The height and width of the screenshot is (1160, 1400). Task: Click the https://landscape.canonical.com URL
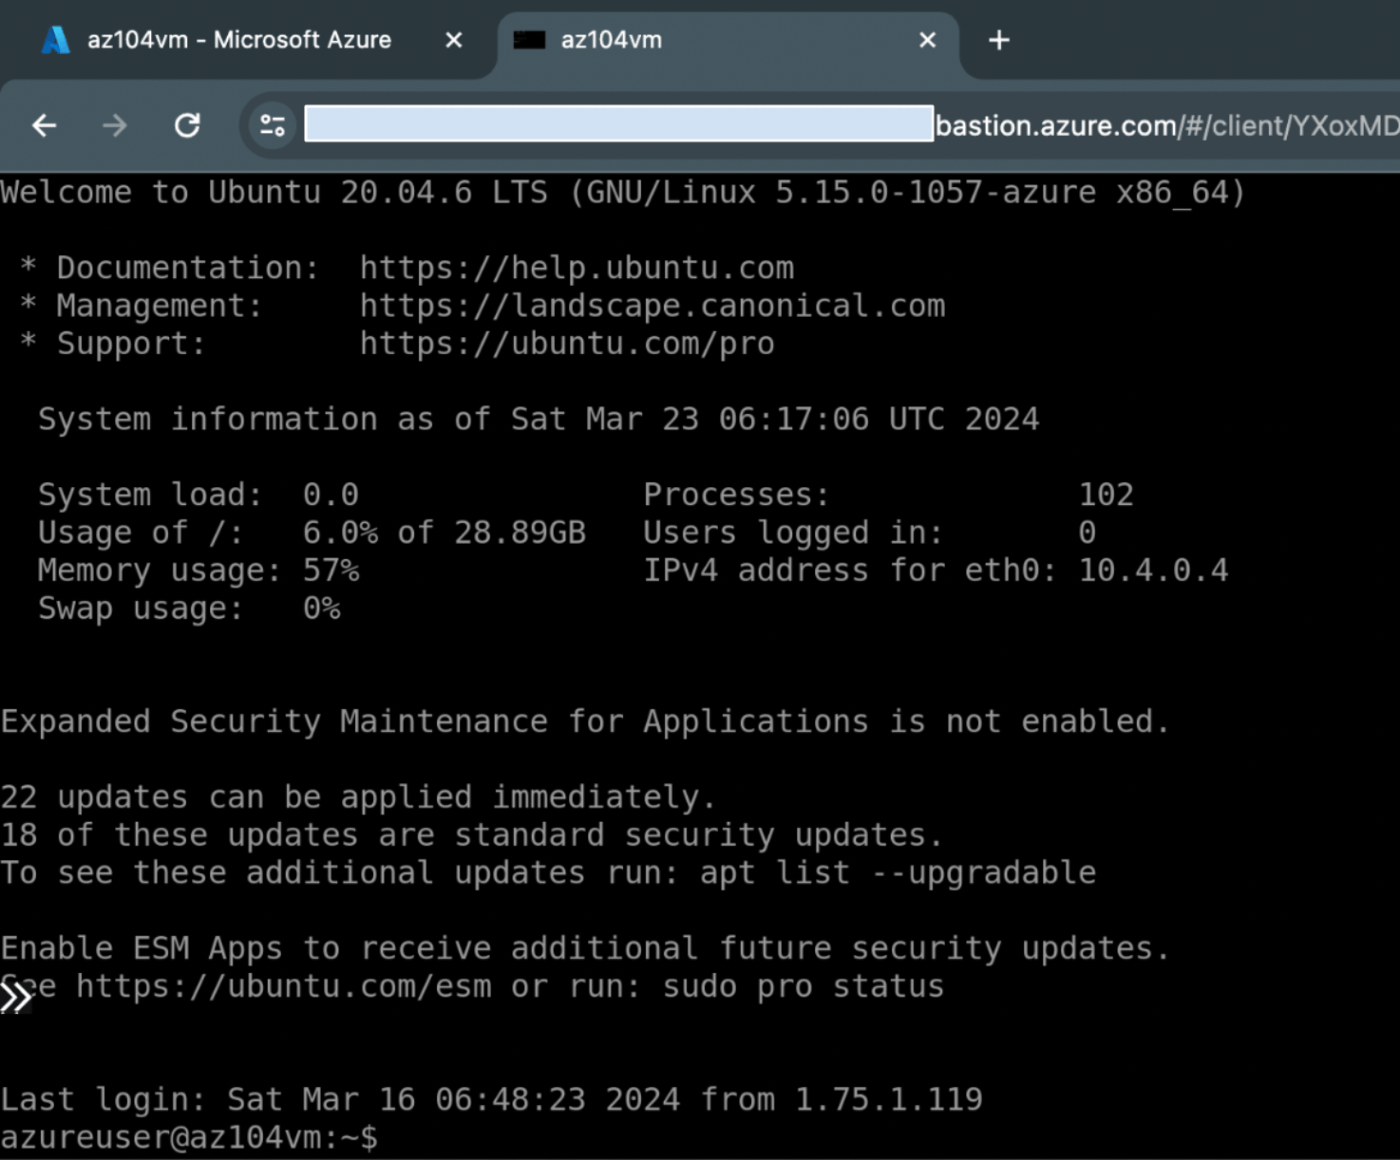pos(652,306)
